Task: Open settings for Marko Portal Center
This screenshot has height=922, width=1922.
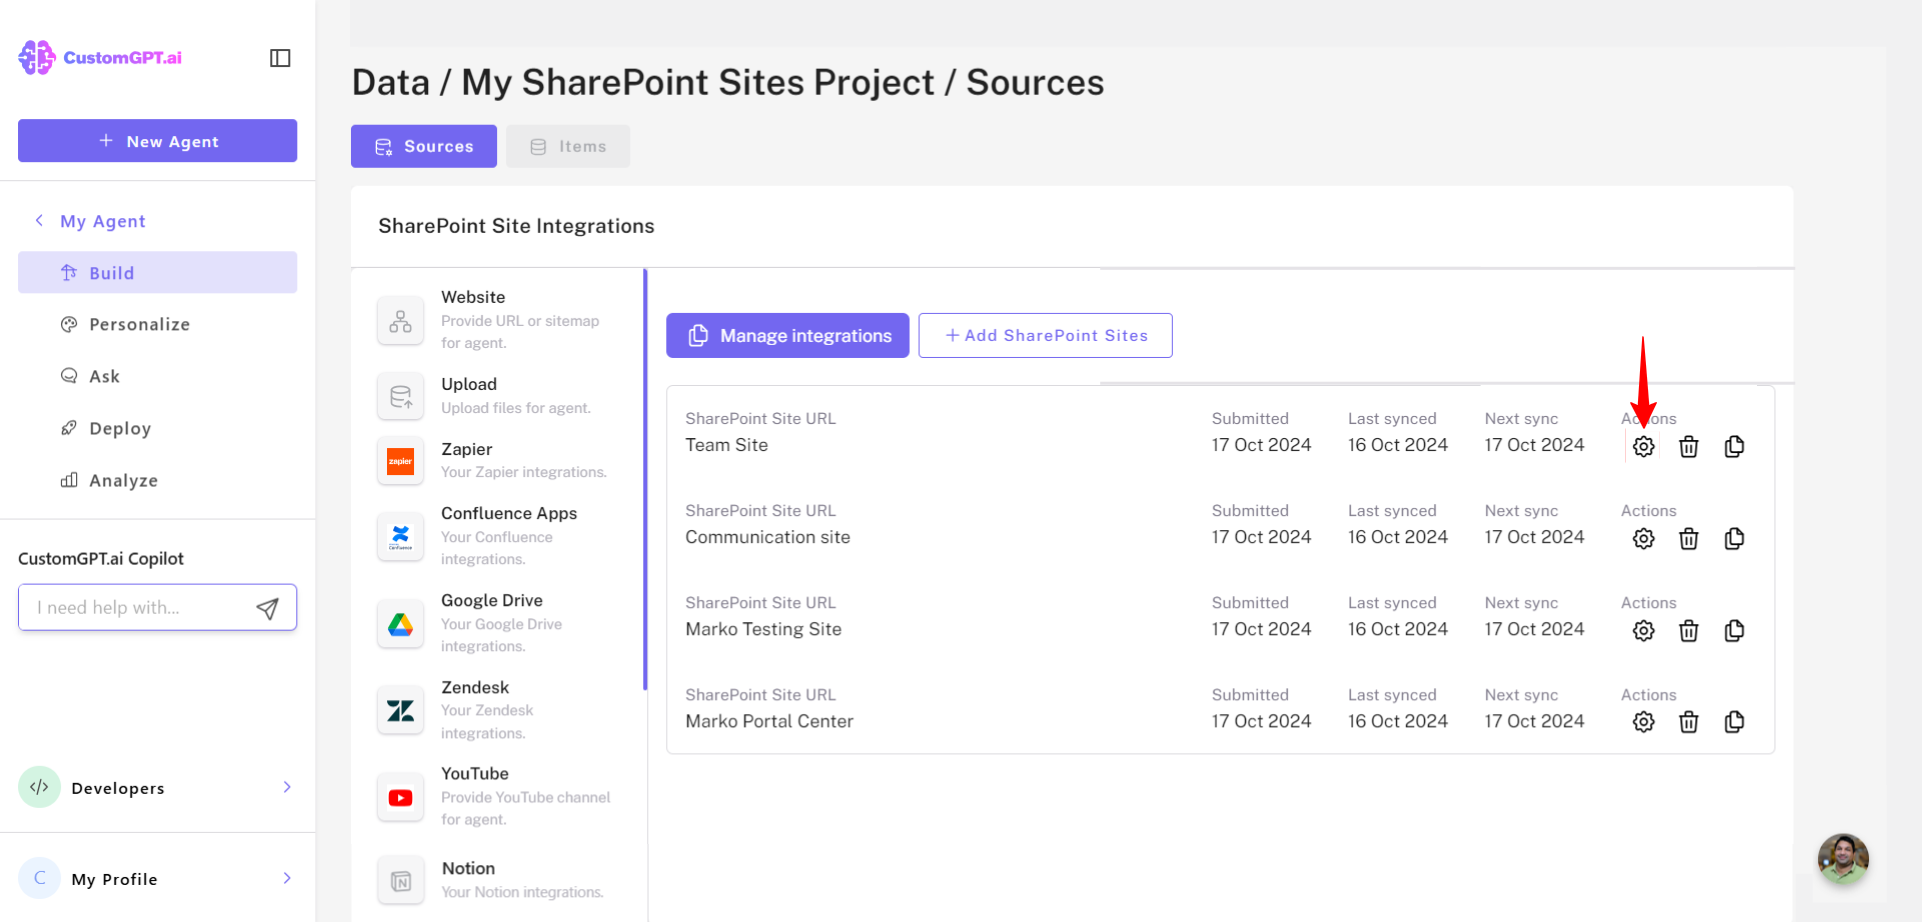Action: (x=1643, y=722)
